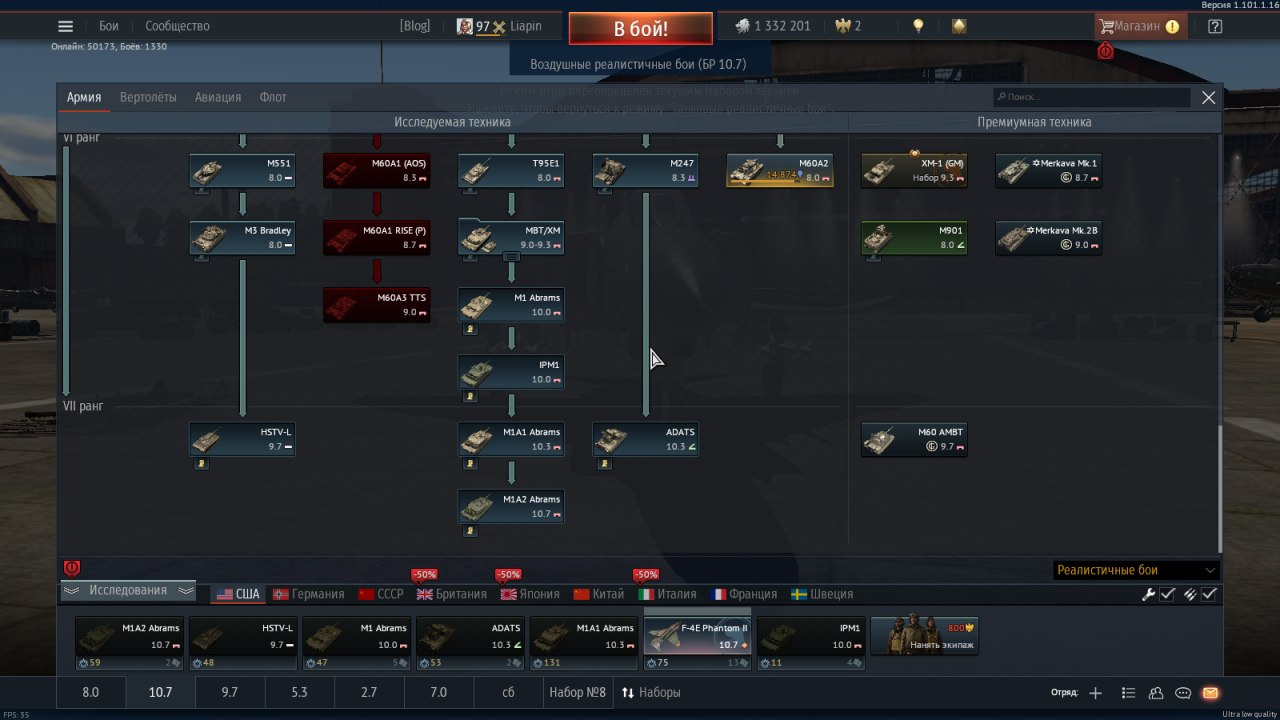Select the Китай nation tab

[x=599, y=594]
